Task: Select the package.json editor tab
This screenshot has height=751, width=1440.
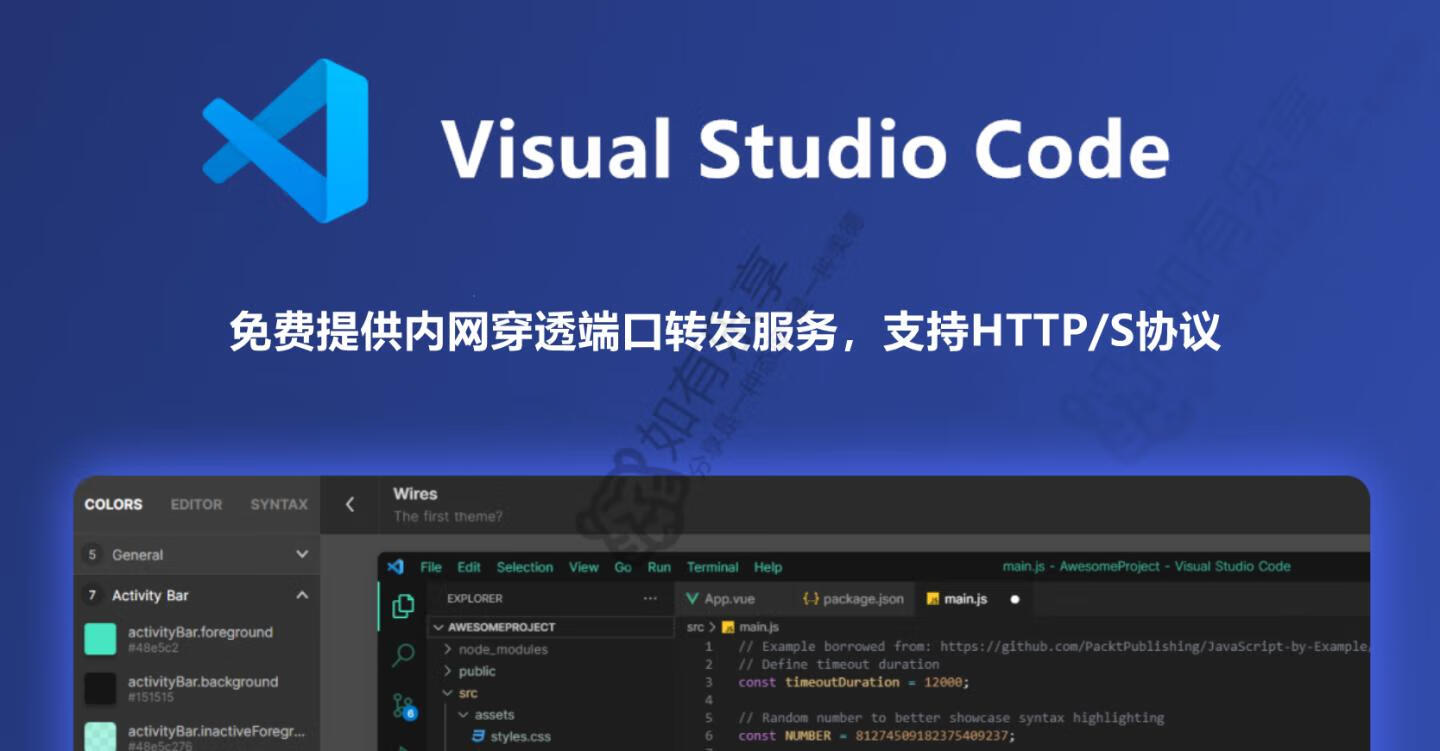Action: (853, 599)
